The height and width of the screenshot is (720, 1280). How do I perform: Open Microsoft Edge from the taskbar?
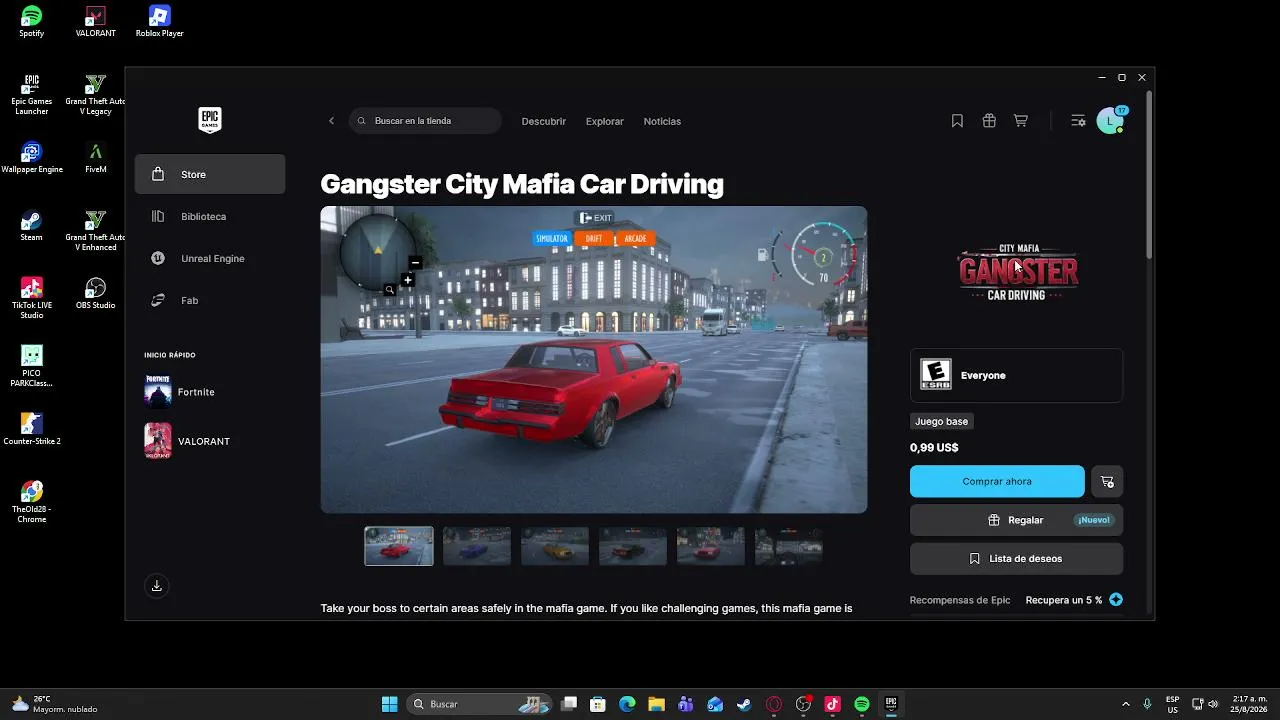(627, 704)
